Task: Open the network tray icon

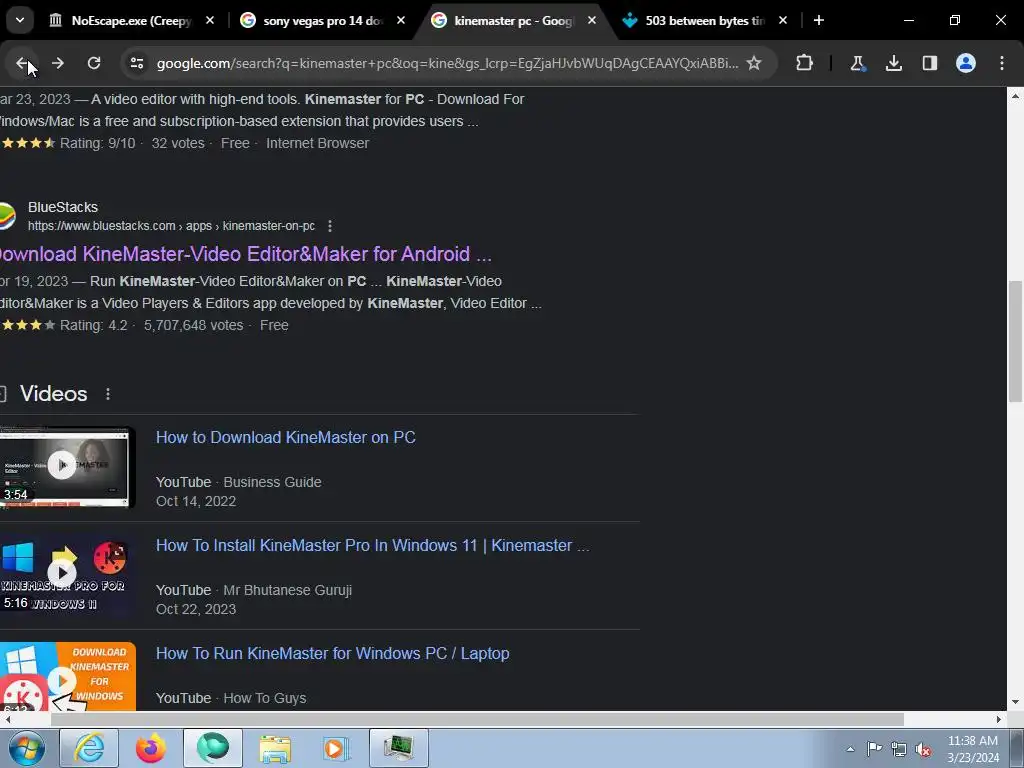Action: pyautogui.click(x=899, y=749)
